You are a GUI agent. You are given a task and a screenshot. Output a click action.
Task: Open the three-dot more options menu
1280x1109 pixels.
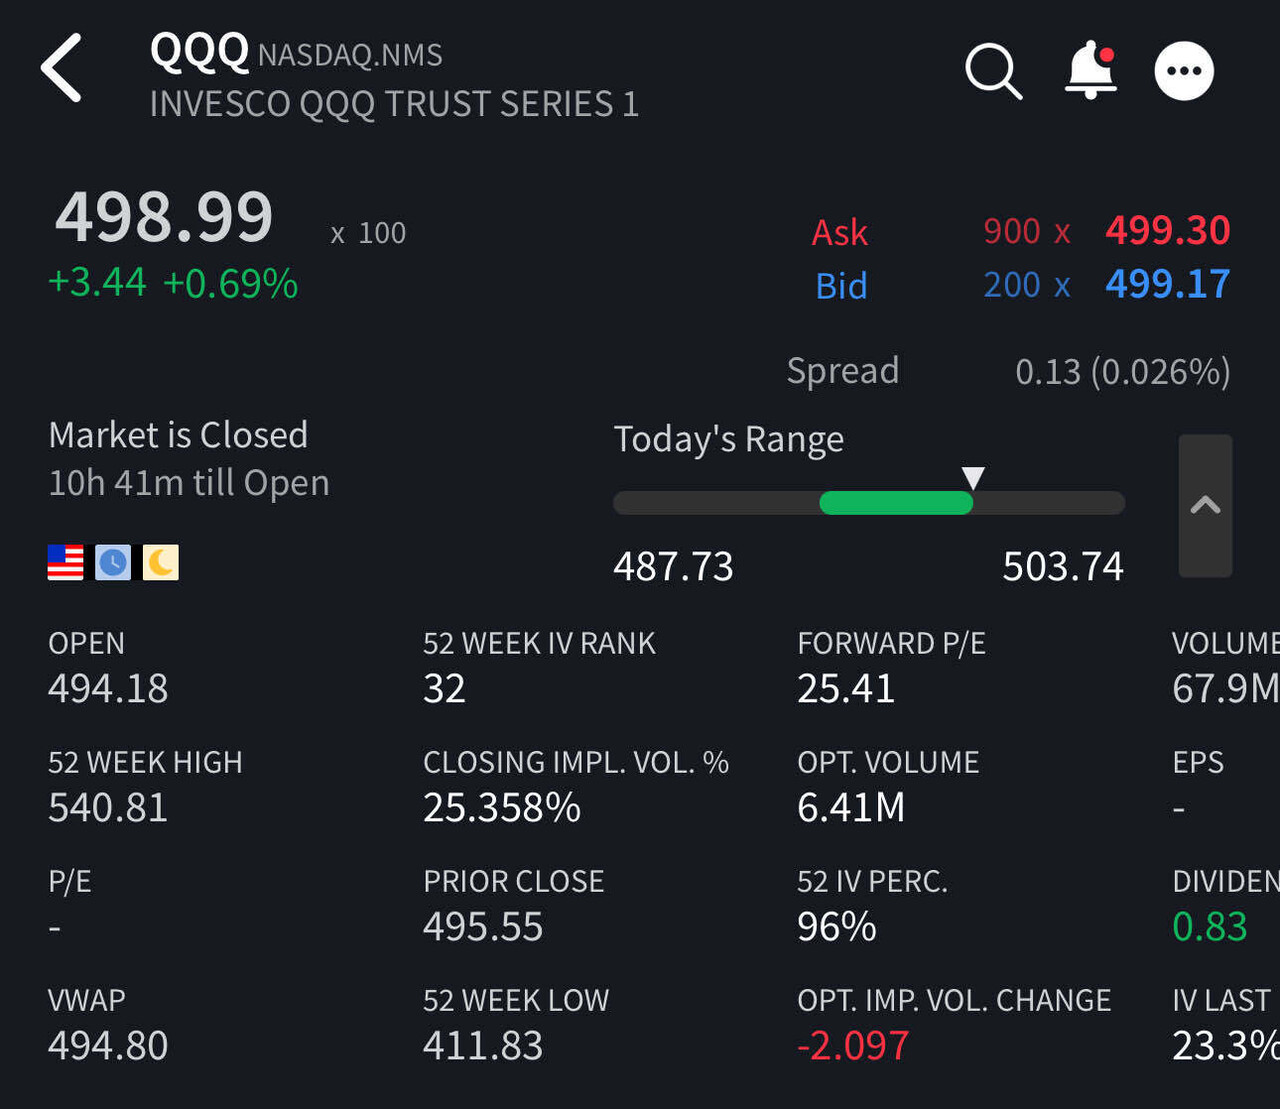(1184, 71)
